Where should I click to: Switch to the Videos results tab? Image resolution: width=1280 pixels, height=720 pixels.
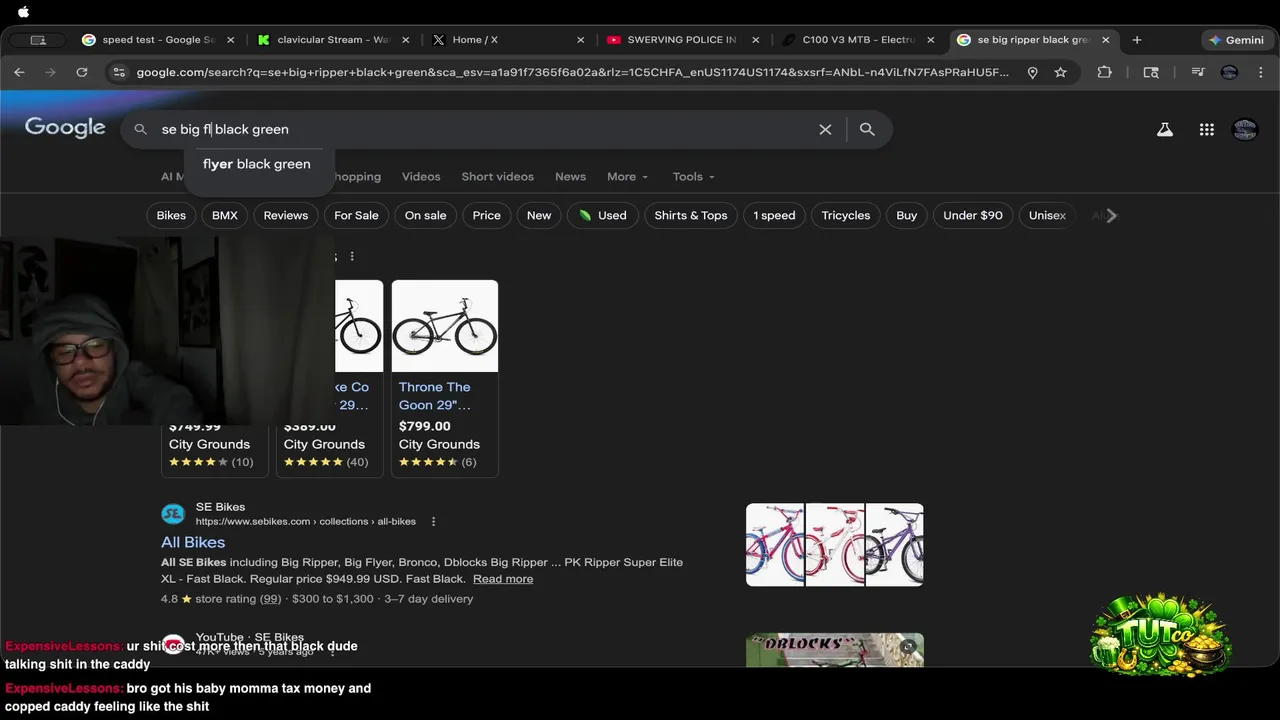421,176
